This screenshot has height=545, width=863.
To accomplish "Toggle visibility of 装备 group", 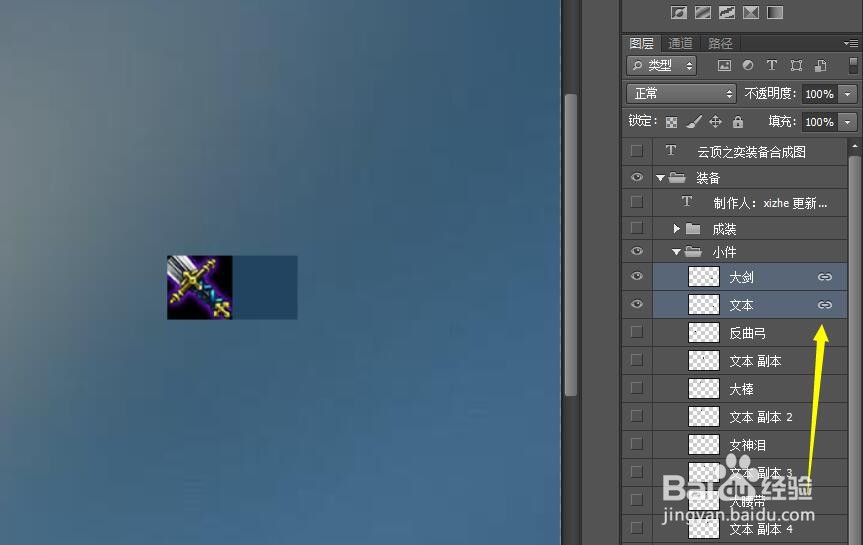I will (637, 177).
